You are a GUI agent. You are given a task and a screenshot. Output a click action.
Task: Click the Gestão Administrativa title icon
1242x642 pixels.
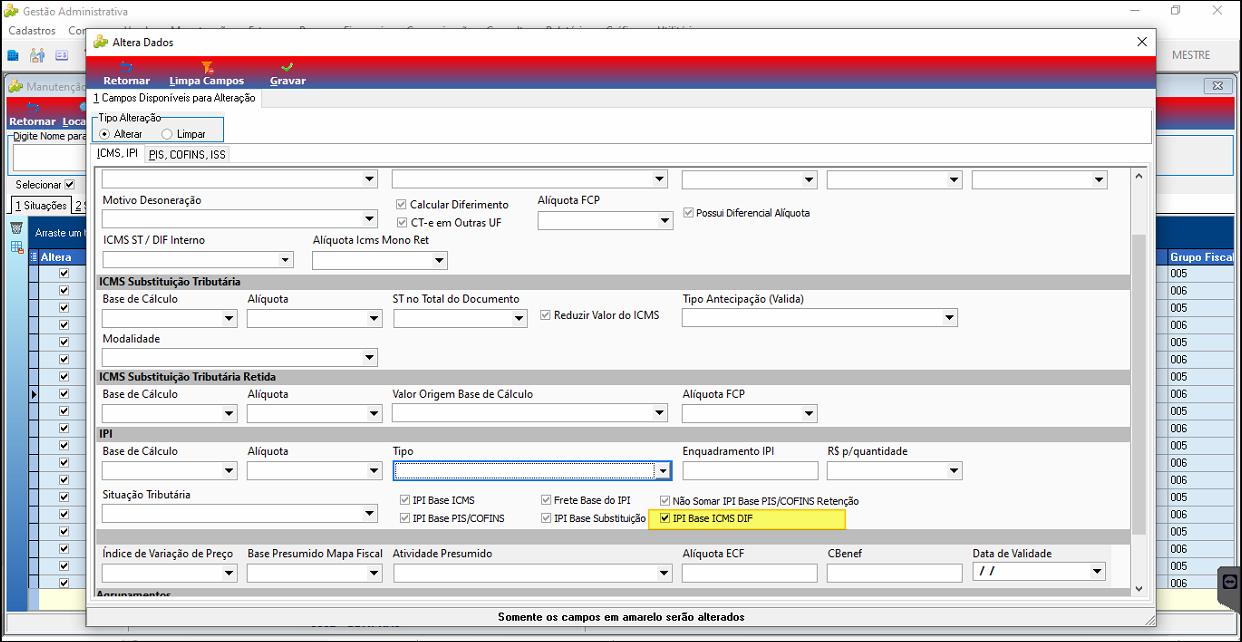[x=12, y=11]
